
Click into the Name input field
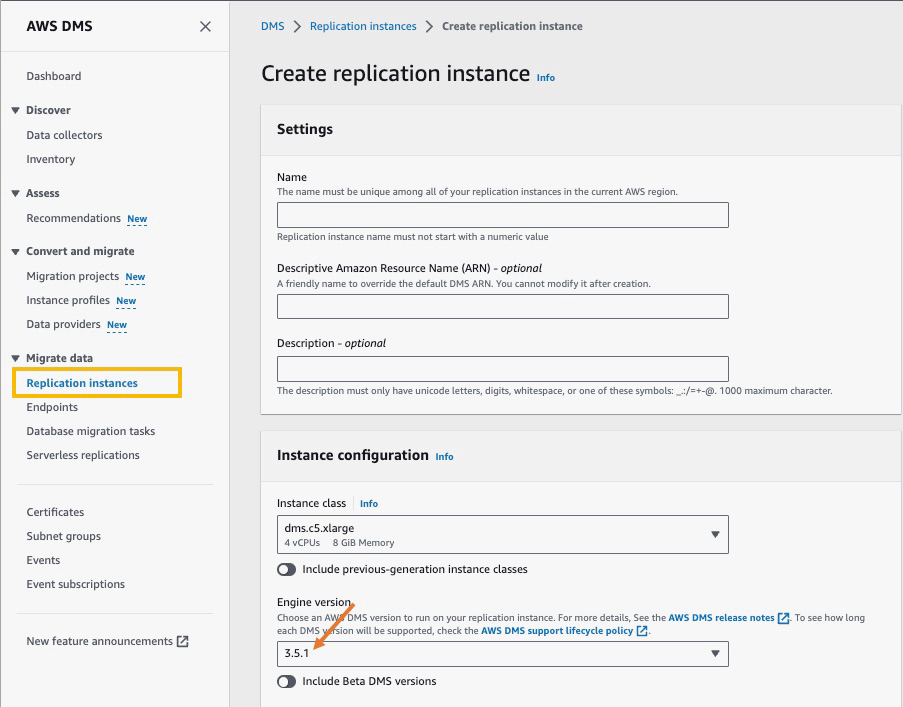click(x=502, y=215)
